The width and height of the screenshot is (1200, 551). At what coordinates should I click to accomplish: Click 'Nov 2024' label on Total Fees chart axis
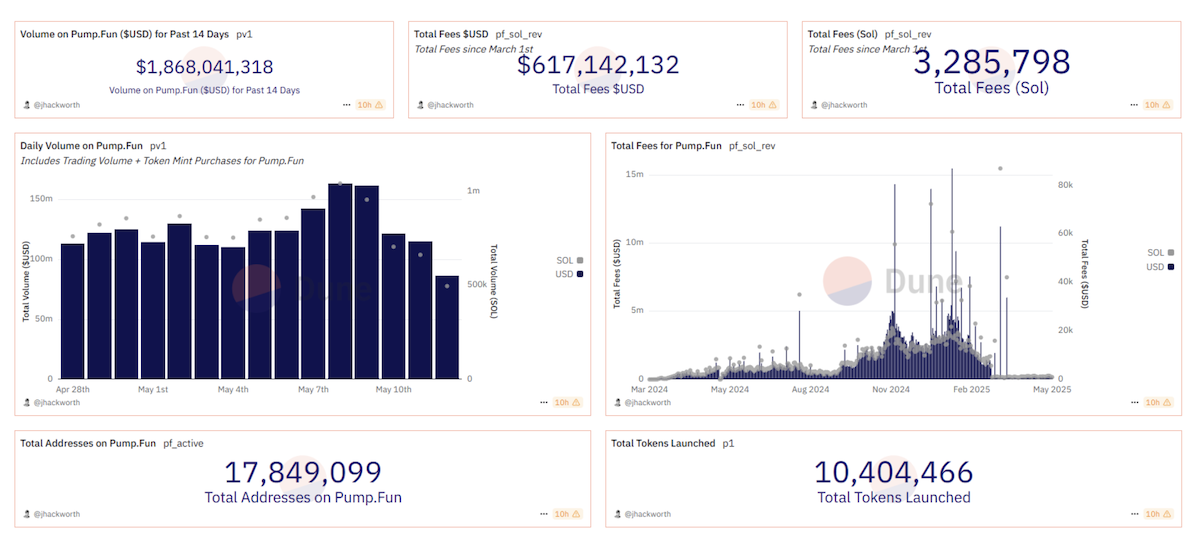pos(891,389)
